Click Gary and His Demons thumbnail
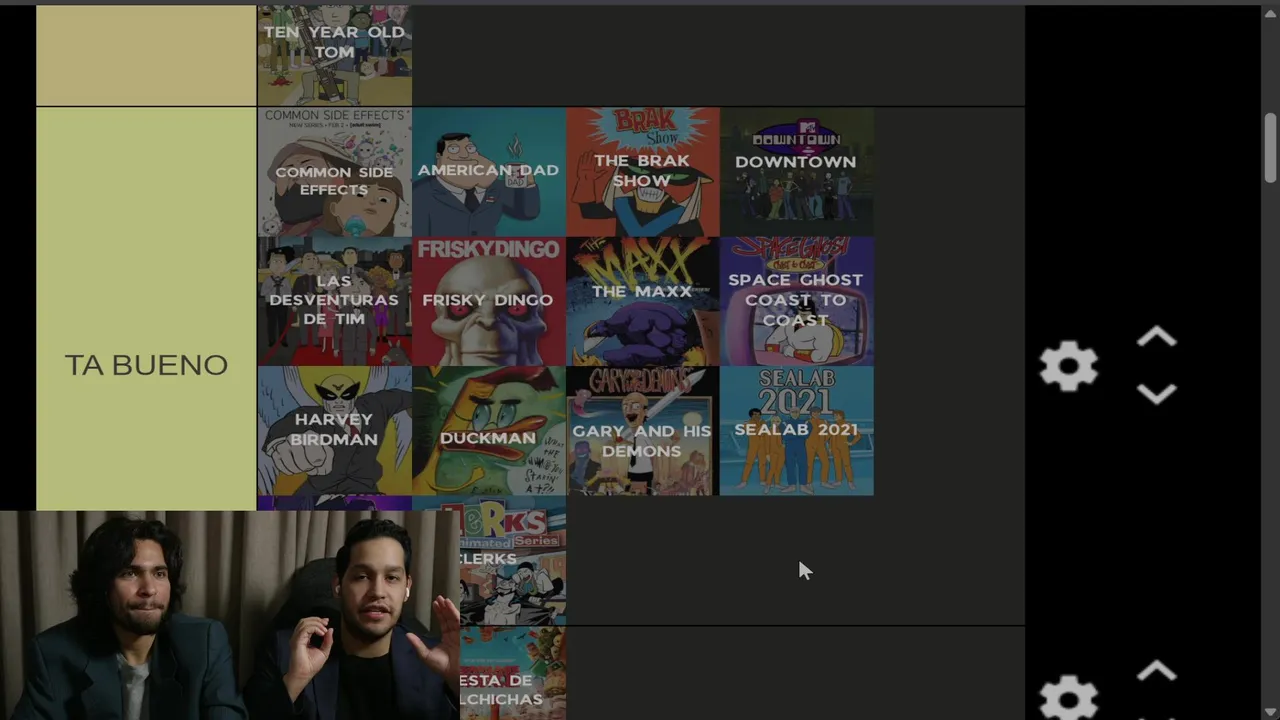The height and width of the screenshot is (720, 1280). tap(642, 431)
